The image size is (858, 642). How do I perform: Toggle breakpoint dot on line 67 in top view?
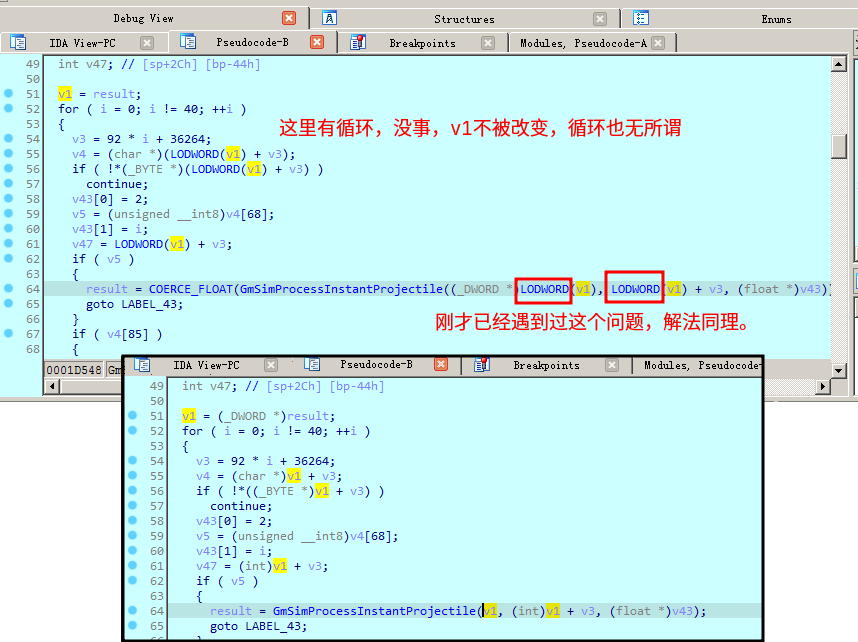click(x=8, y=333)
